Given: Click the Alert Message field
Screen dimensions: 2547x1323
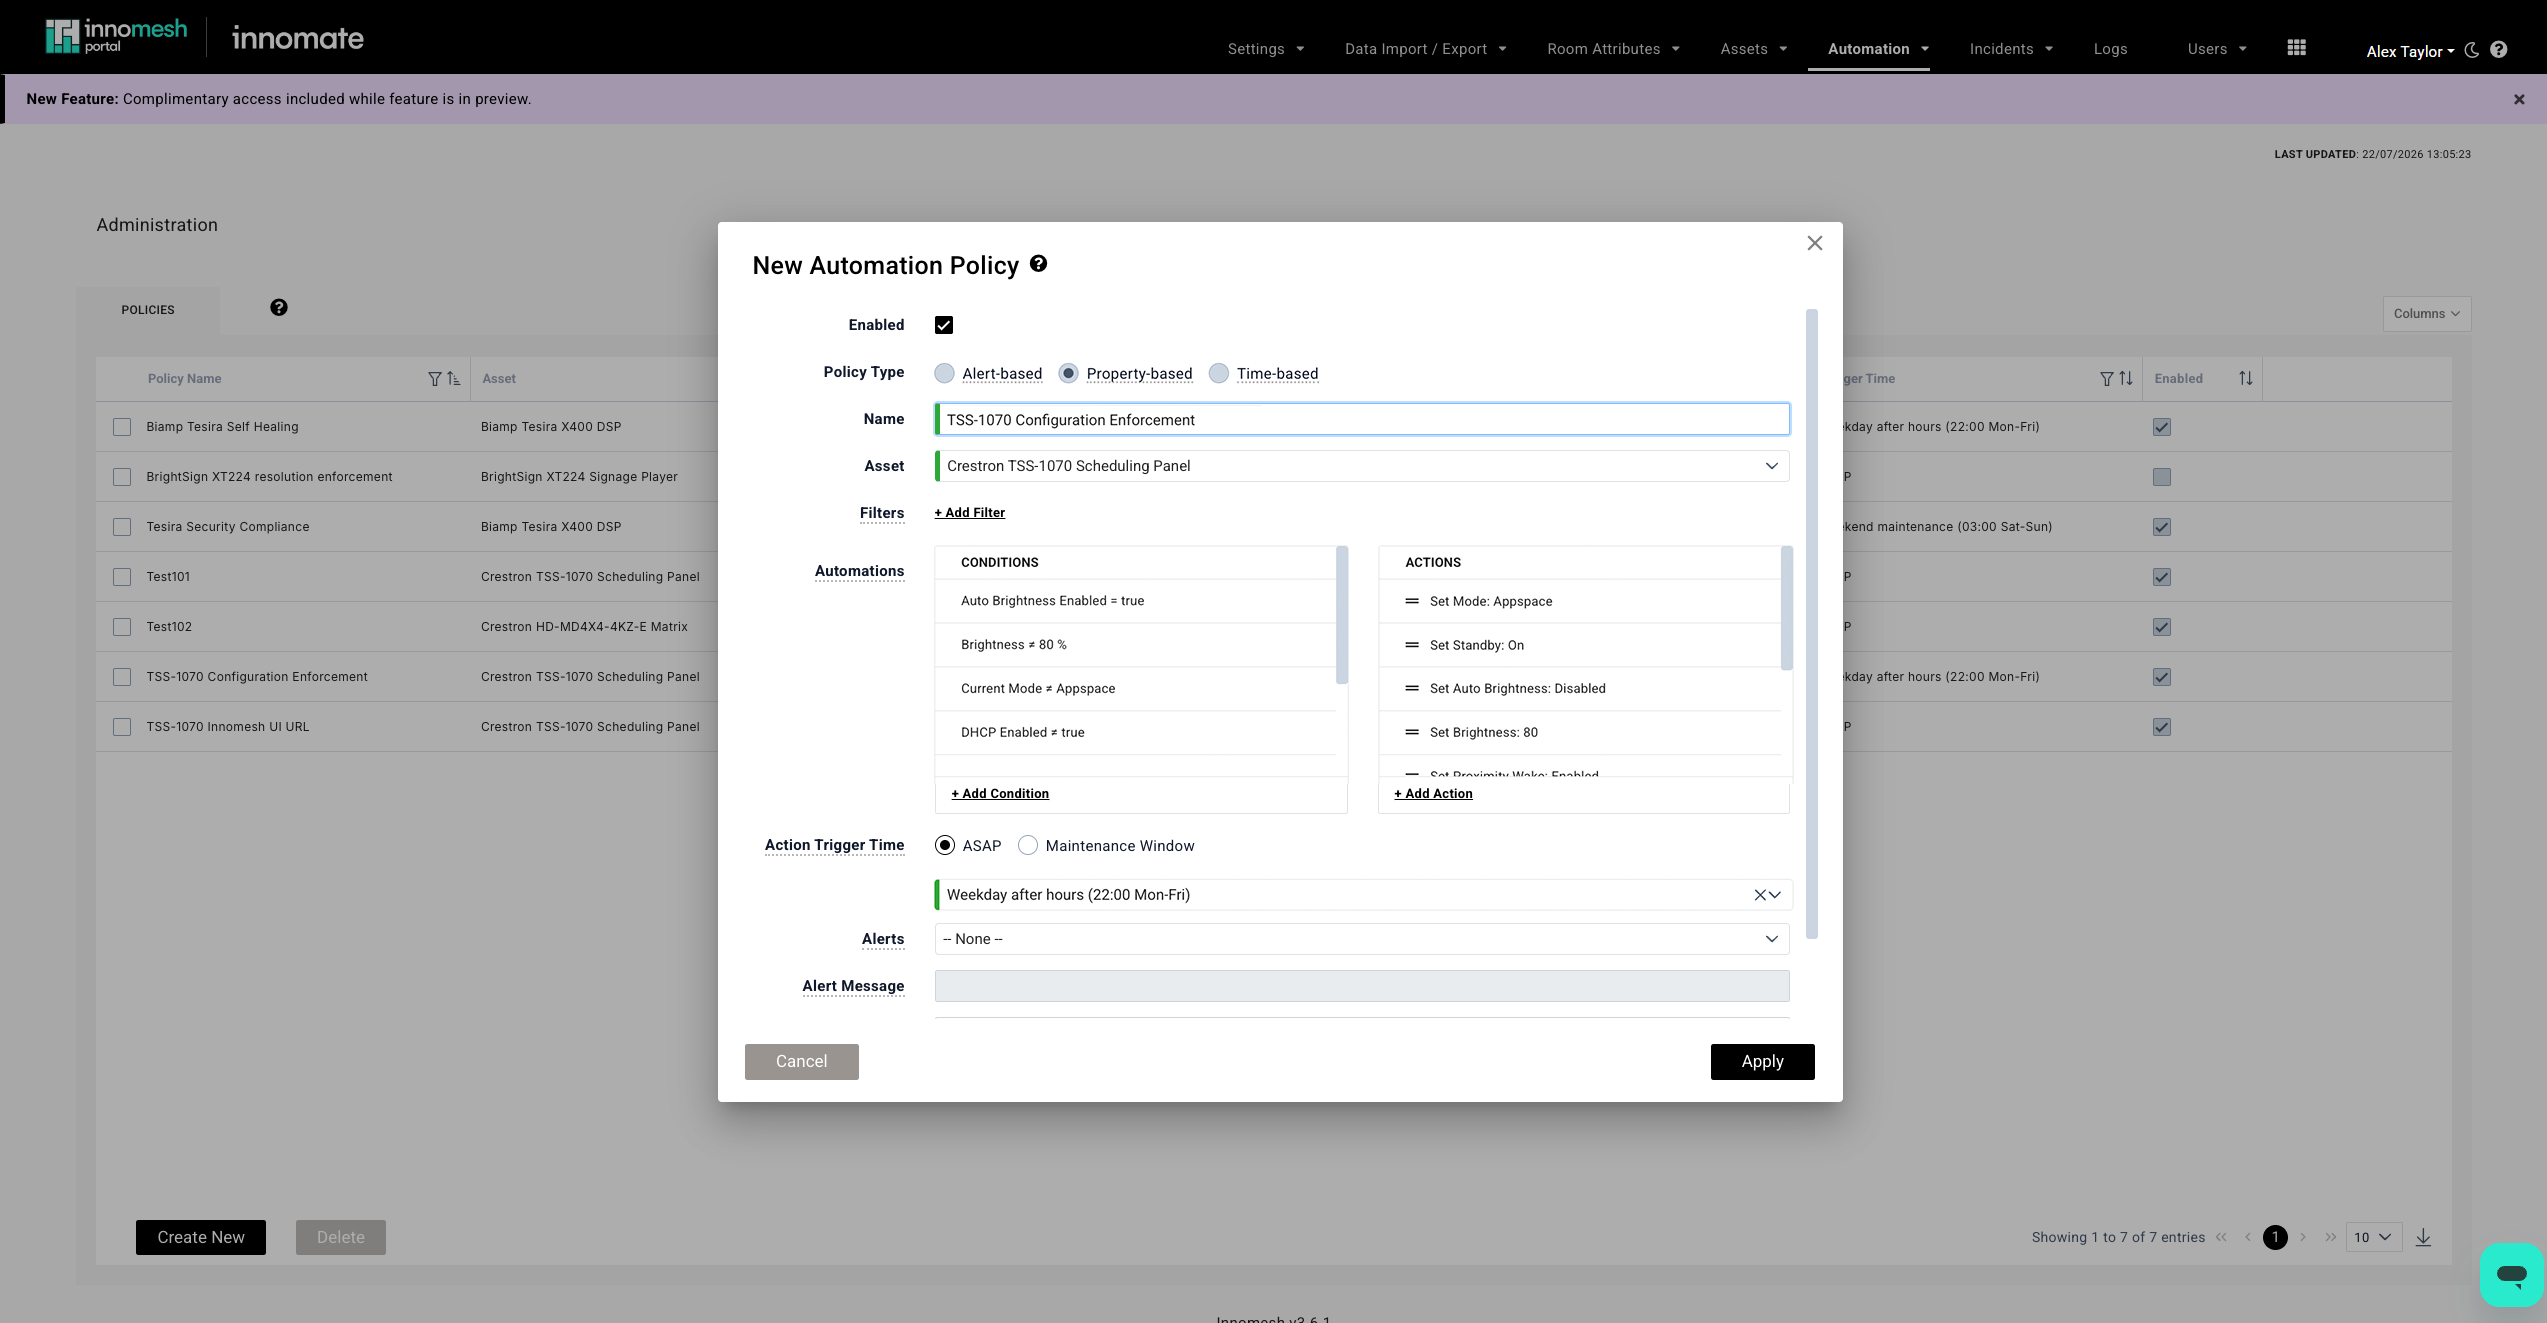Looking at the screenshot, I should coord(1362,986).
